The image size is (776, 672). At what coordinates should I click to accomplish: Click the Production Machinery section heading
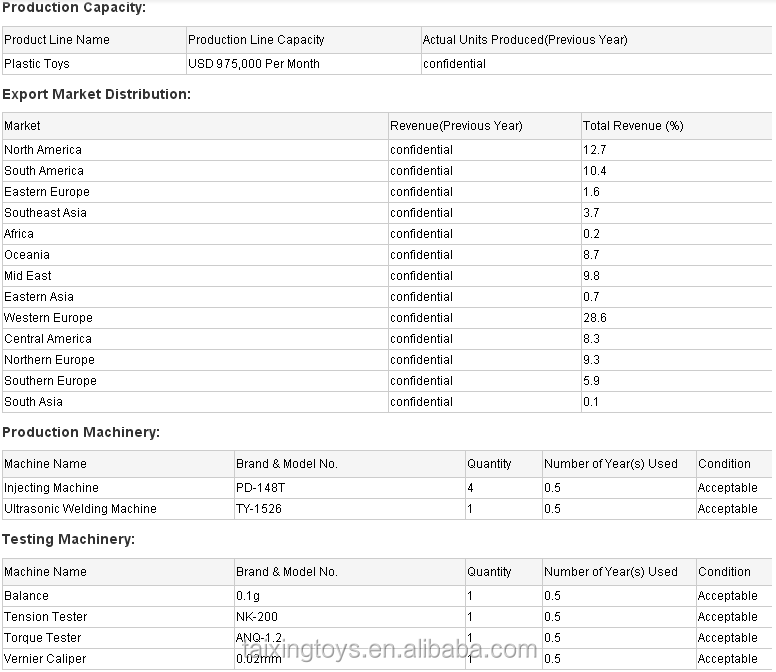click(81, 432)
